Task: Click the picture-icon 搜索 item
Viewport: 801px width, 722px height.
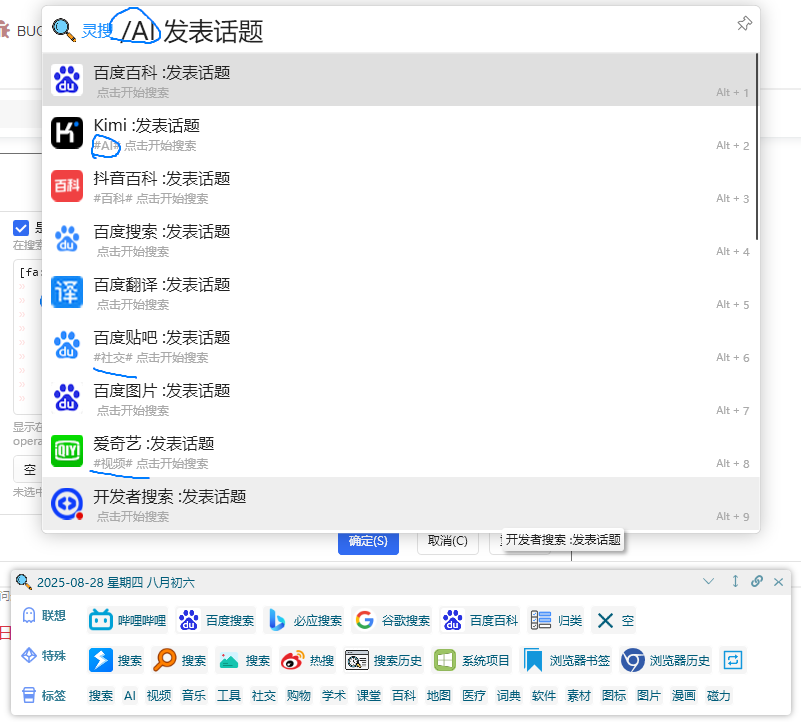Action: coord(244,660)
